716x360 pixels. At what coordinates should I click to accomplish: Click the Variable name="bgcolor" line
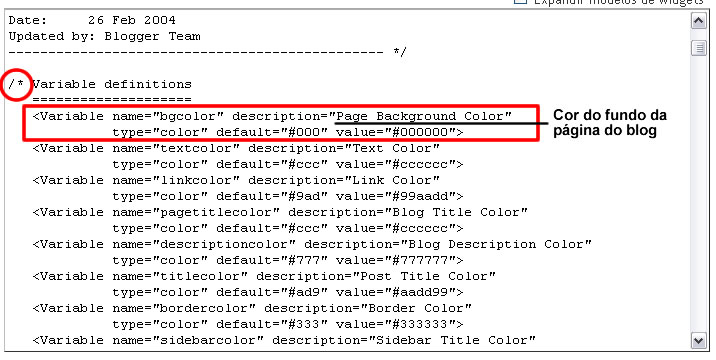click(272, 116)
